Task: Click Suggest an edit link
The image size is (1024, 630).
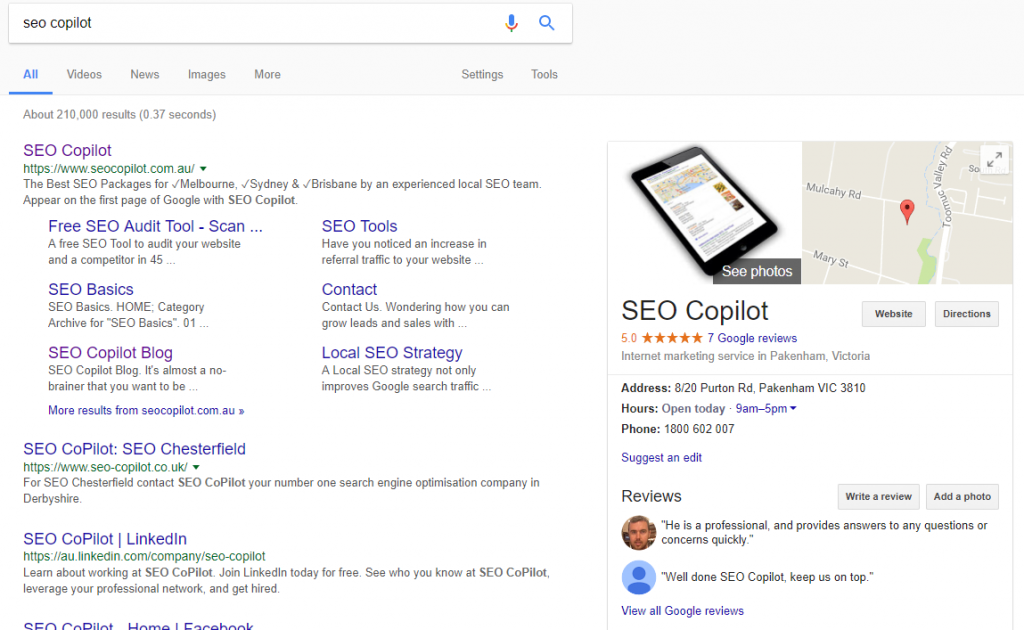Action: (x=662, y=458)
